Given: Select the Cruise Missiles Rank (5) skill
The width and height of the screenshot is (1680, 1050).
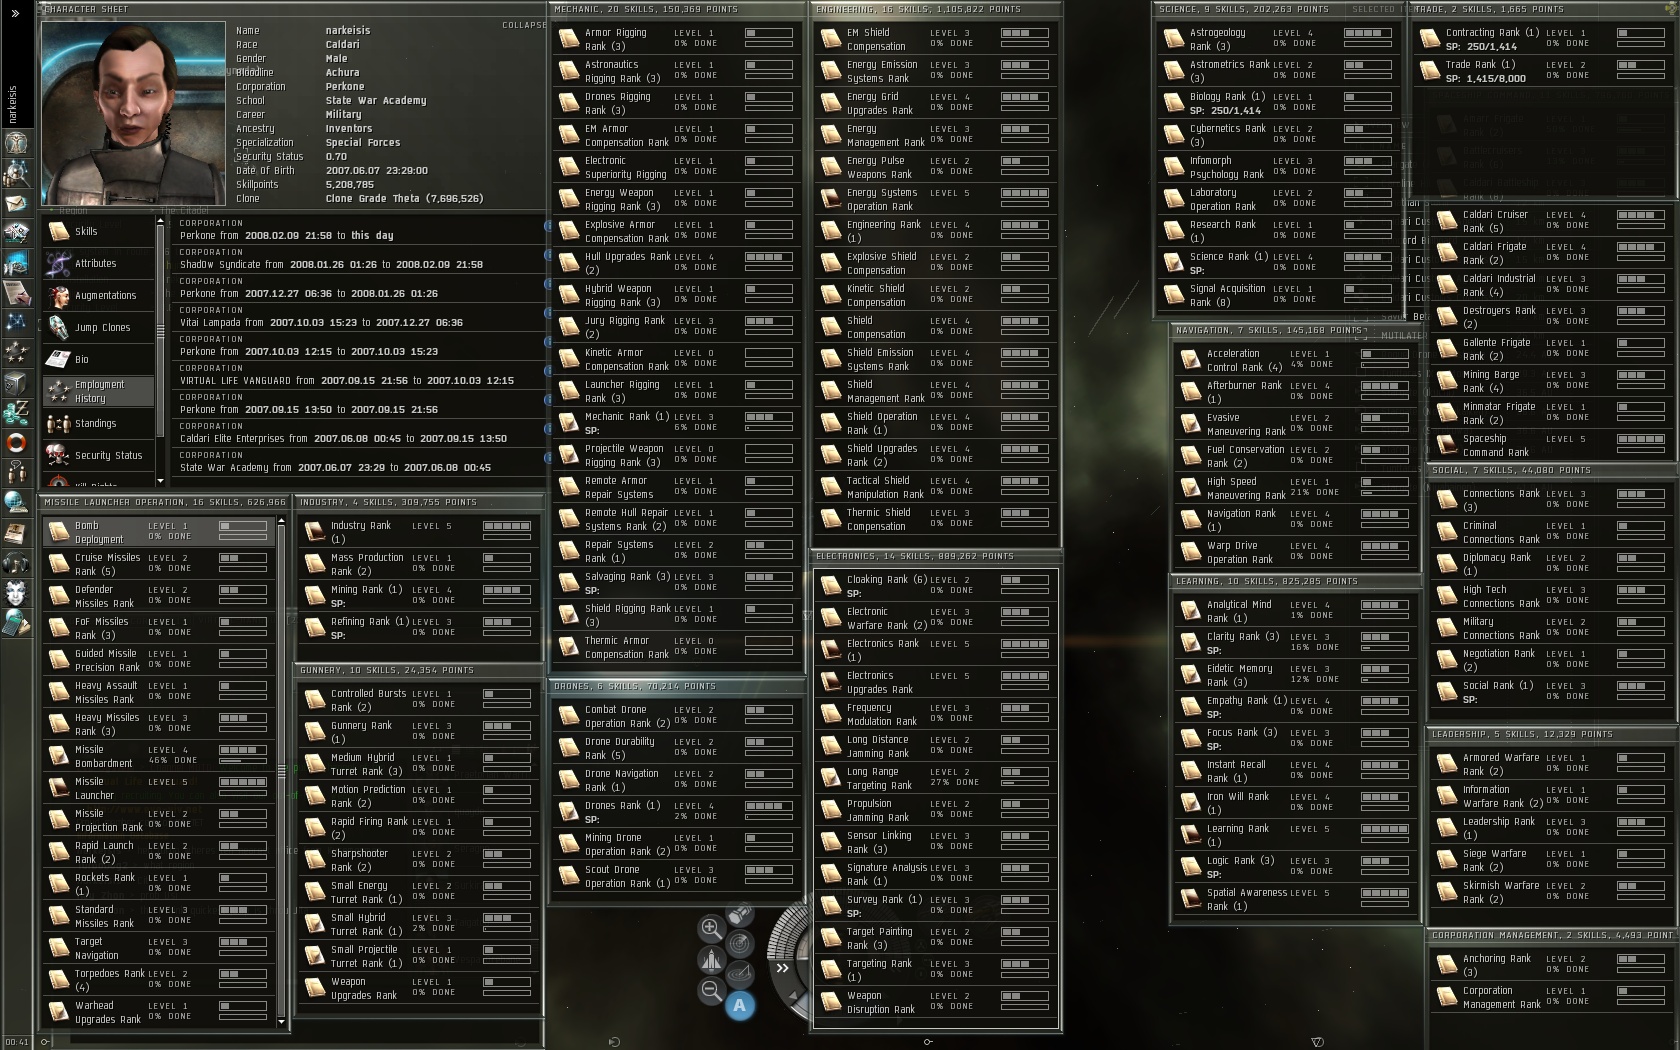Looking at the screenshot, I should click(158, 563).
